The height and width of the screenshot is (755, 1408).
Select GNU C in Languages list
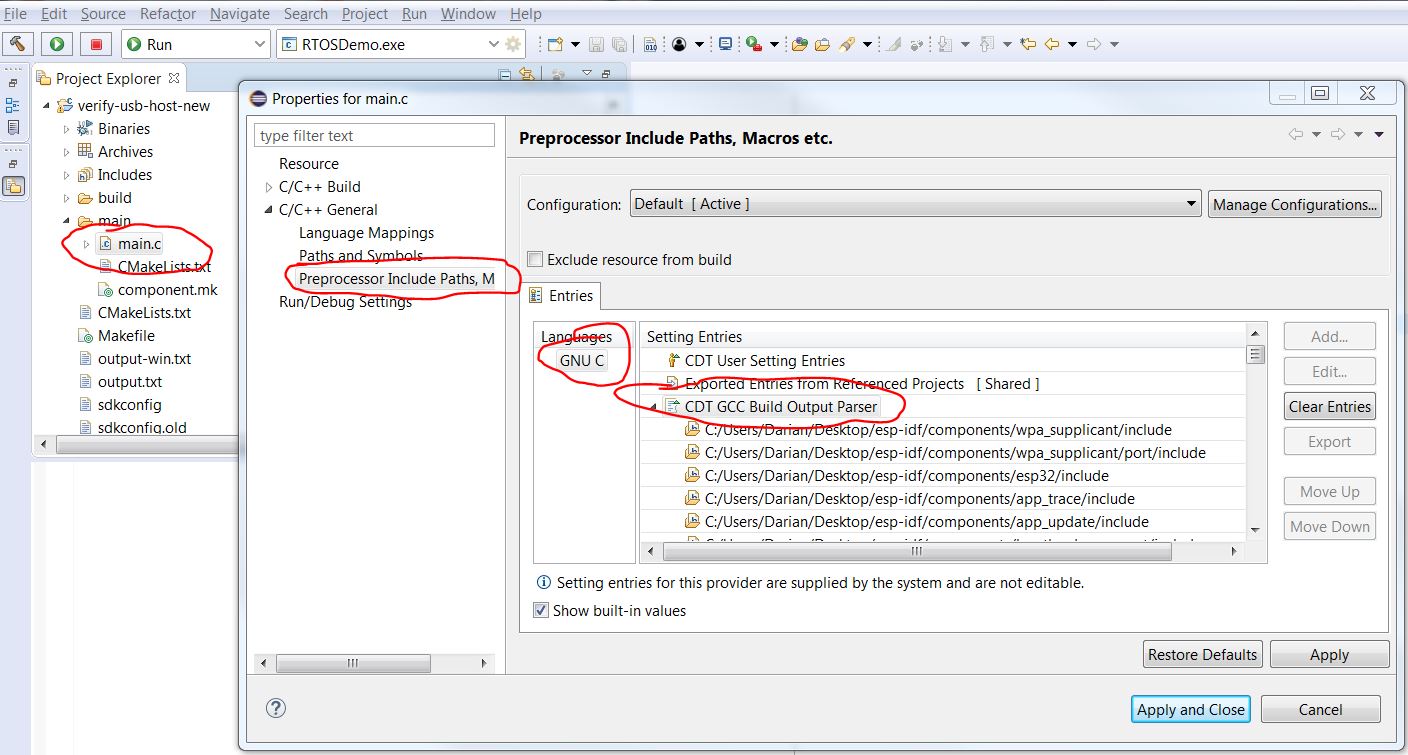coord(582,361)
